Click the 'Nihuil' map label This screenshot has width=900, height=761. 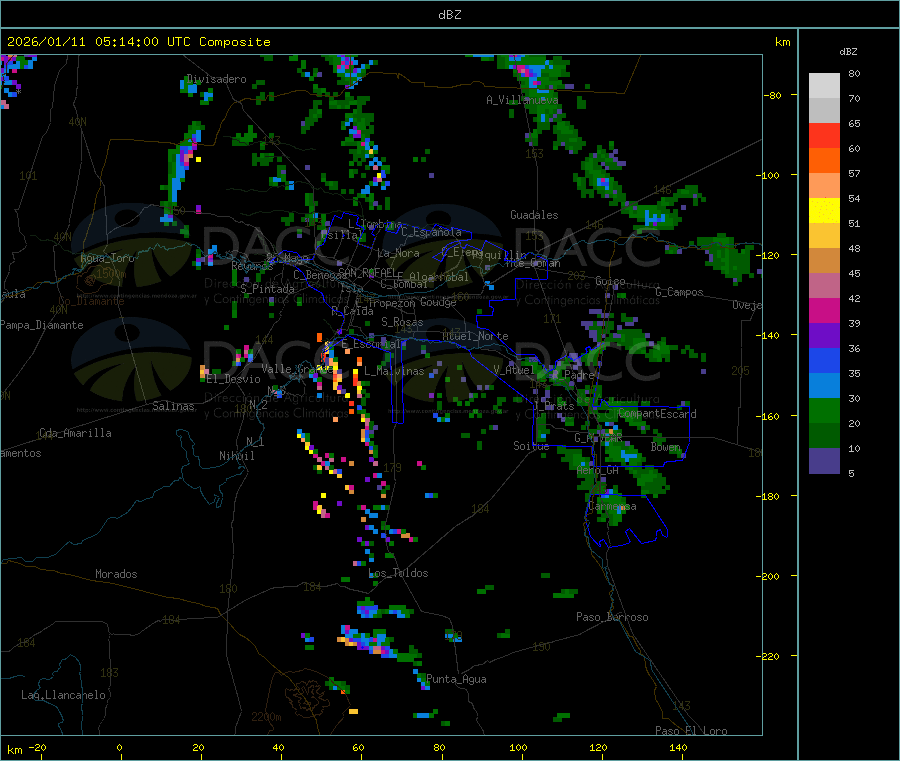[x=237, y=456]
